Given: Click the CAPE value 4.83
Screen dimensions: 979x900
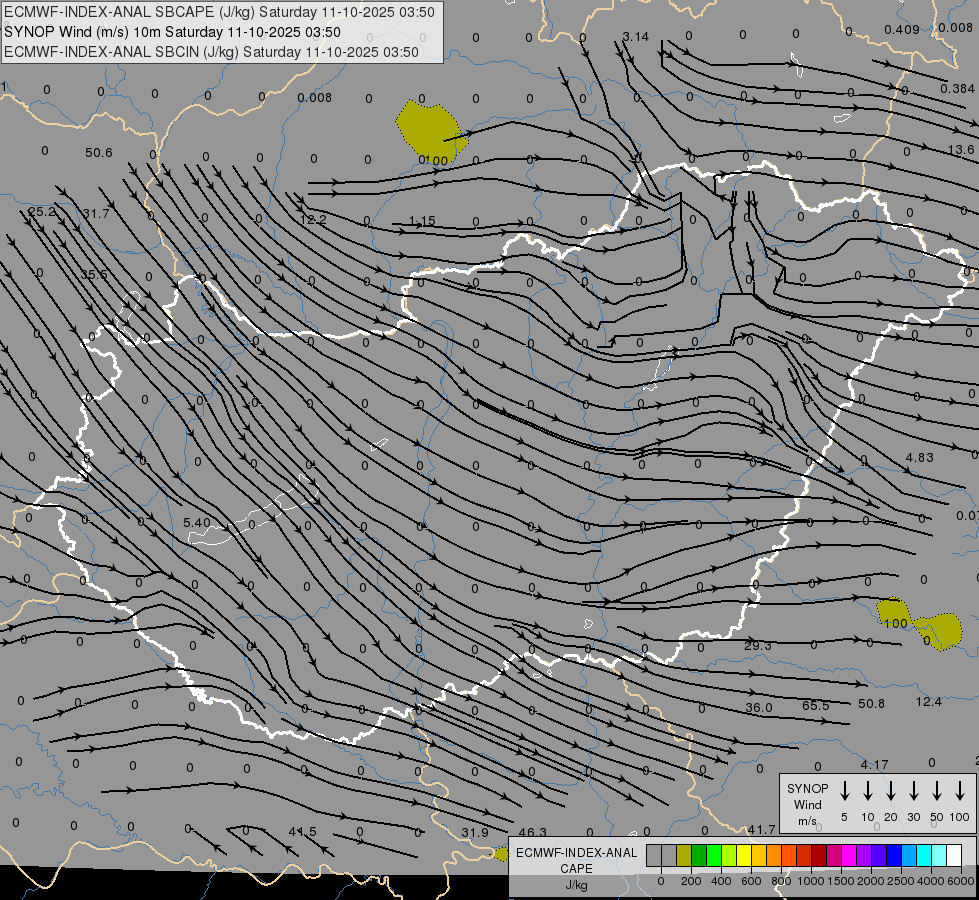Looking at the screenshot, I should 920,457.
